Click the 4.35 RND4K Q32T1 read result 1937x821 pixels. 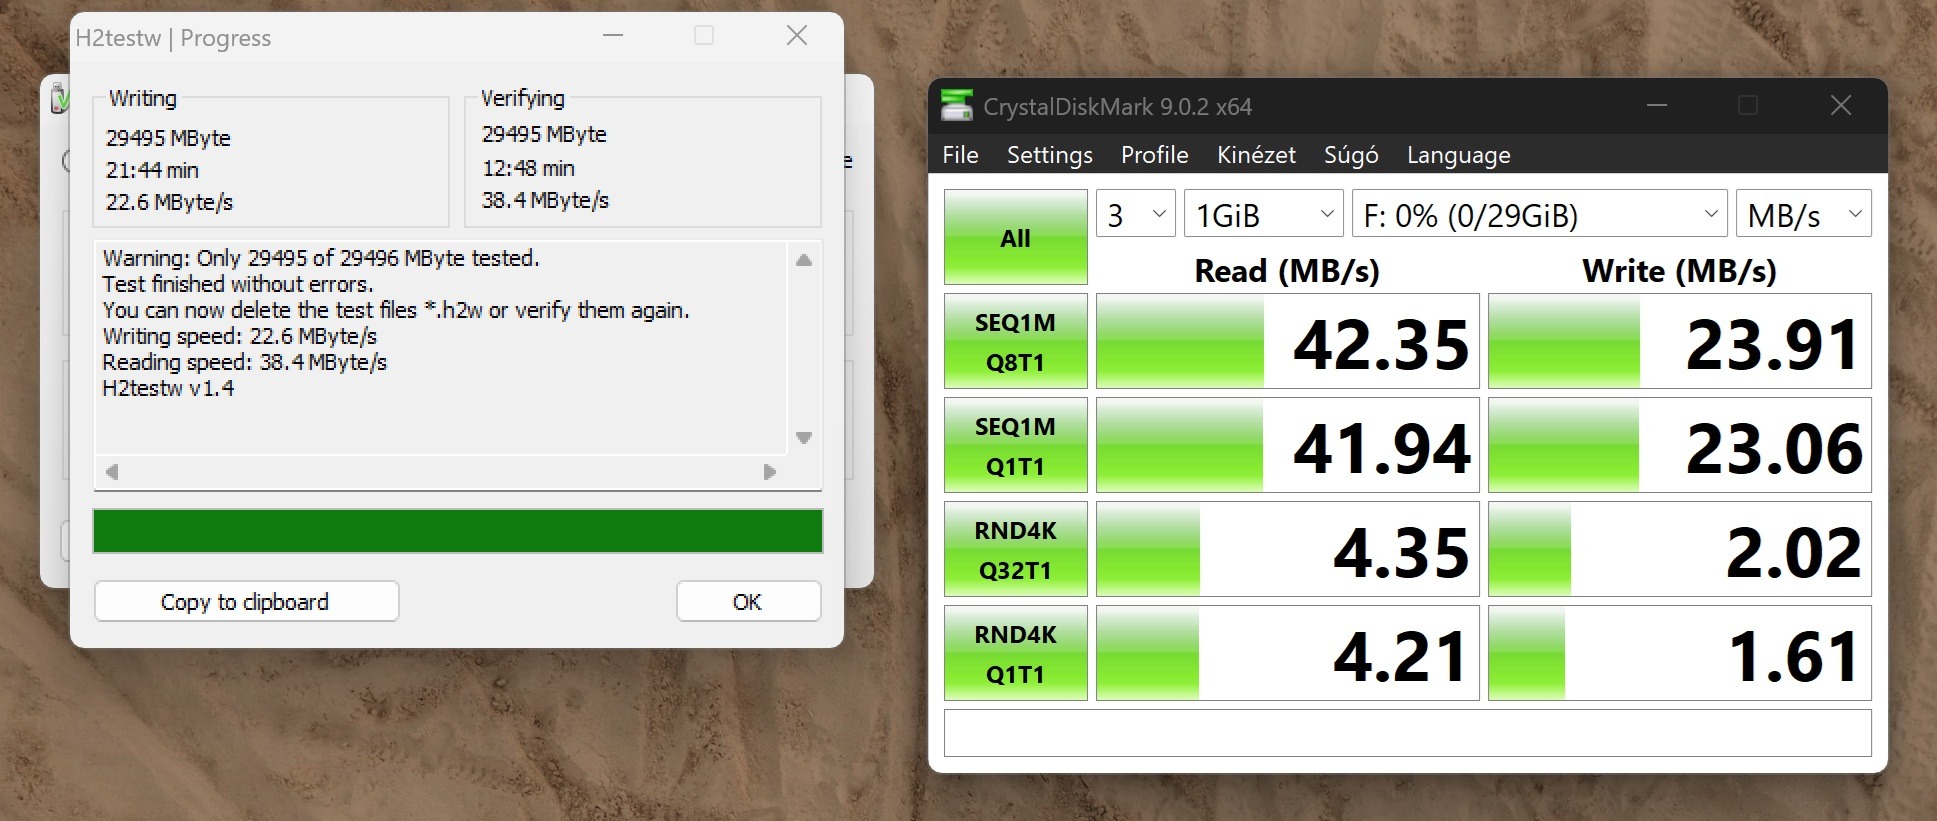click(1287, 549)
